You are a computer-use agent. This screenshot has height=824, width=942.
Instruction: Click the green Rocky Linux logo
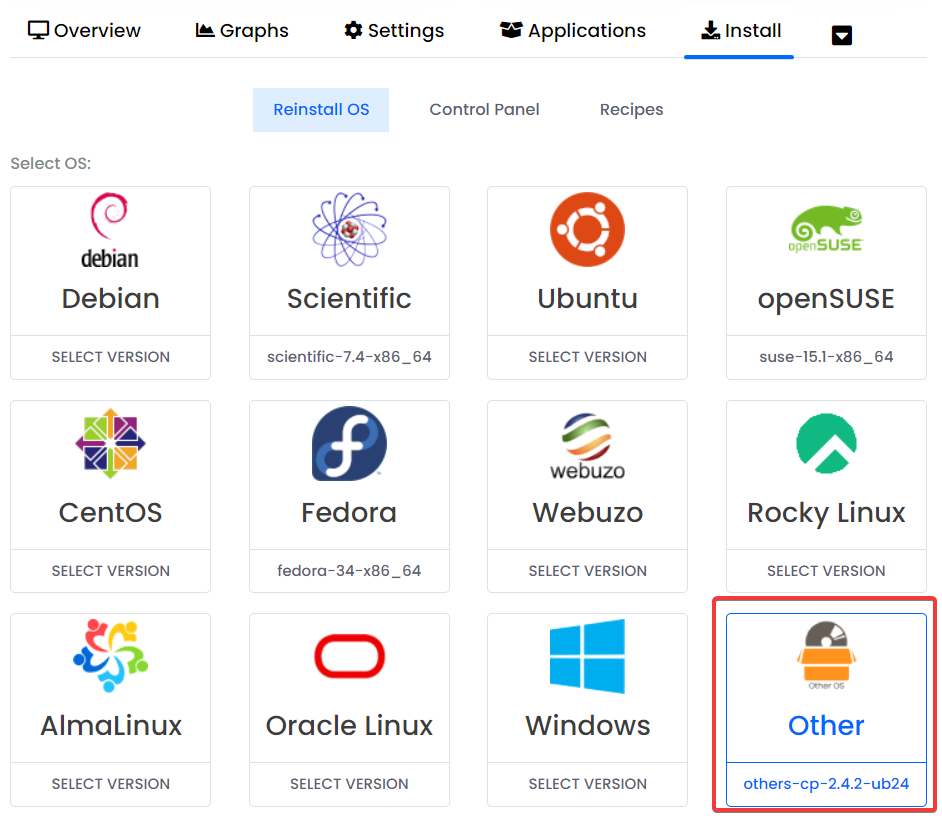(x=826, y=443)
